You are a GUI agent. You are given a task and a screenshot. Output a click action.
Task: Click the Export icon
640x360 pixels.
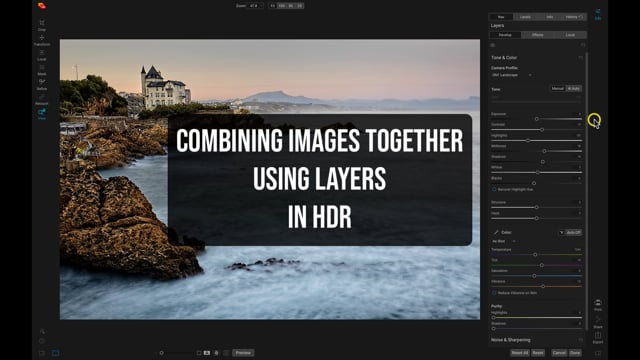pos(598,338)
